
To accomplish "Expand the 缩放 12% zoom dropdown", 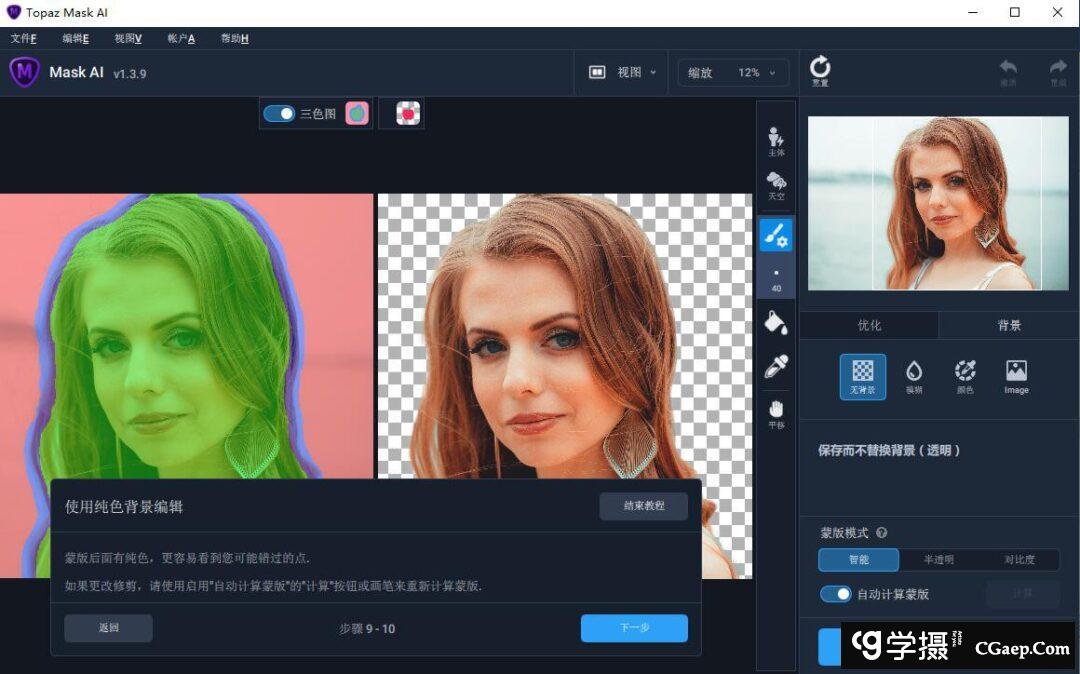I will click(x=733, y=72).
